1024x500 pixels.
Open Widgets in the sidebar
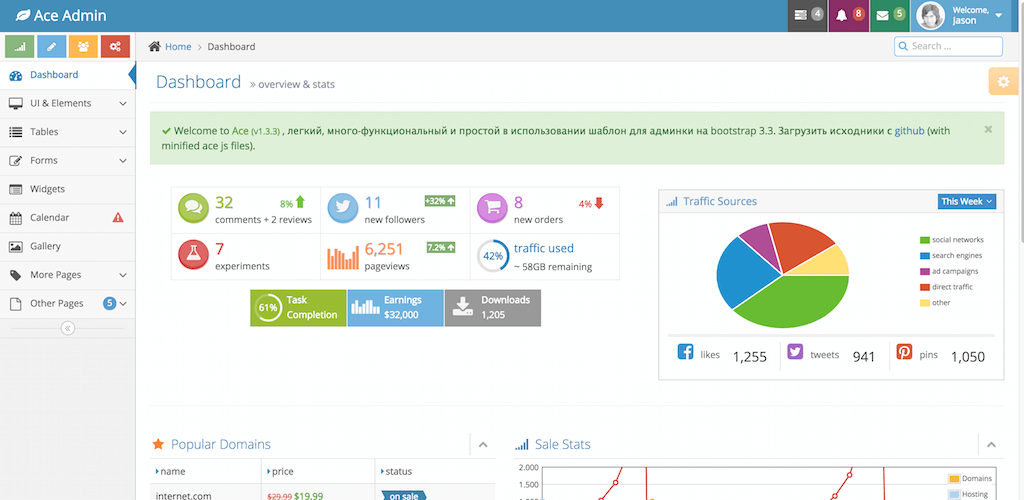[68, 189]
